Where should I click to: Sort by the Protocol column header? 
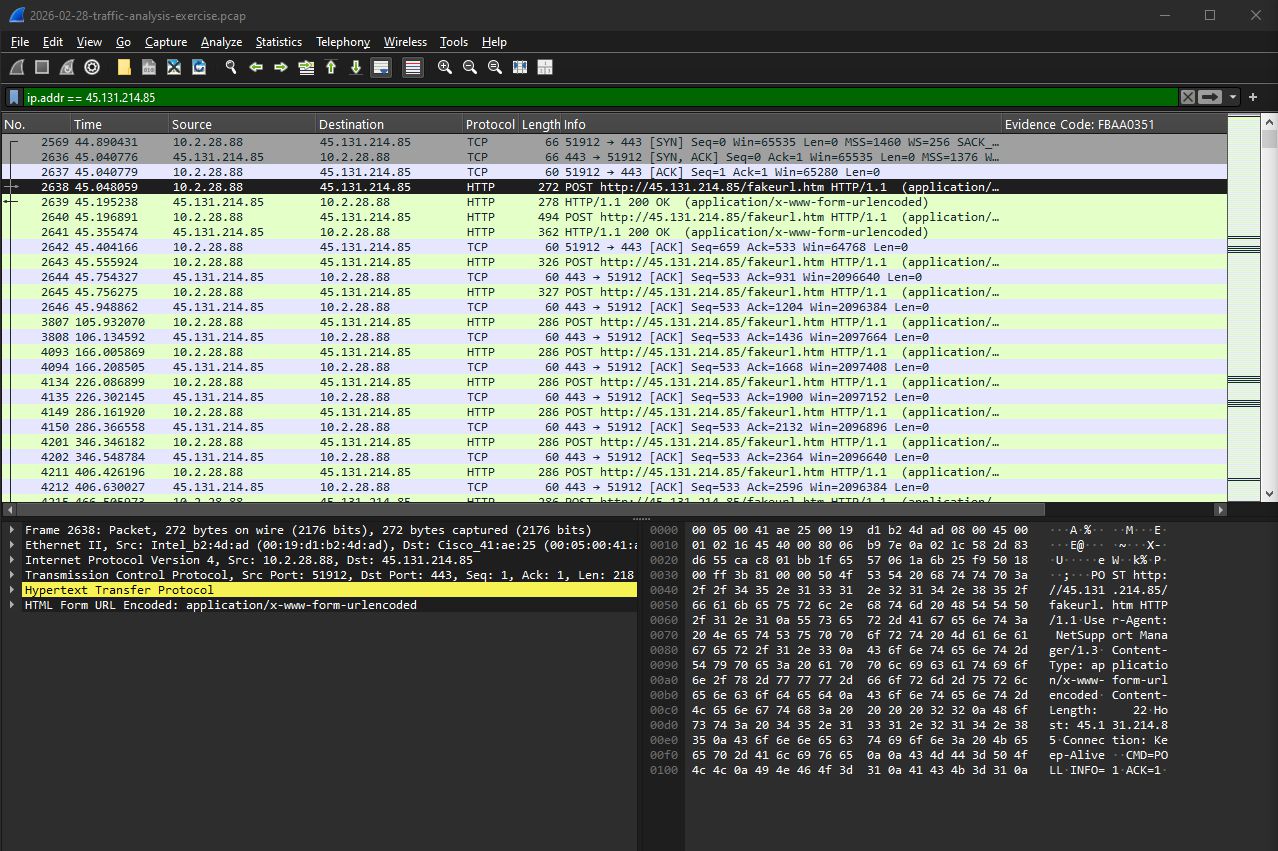(x=490, y=124)
